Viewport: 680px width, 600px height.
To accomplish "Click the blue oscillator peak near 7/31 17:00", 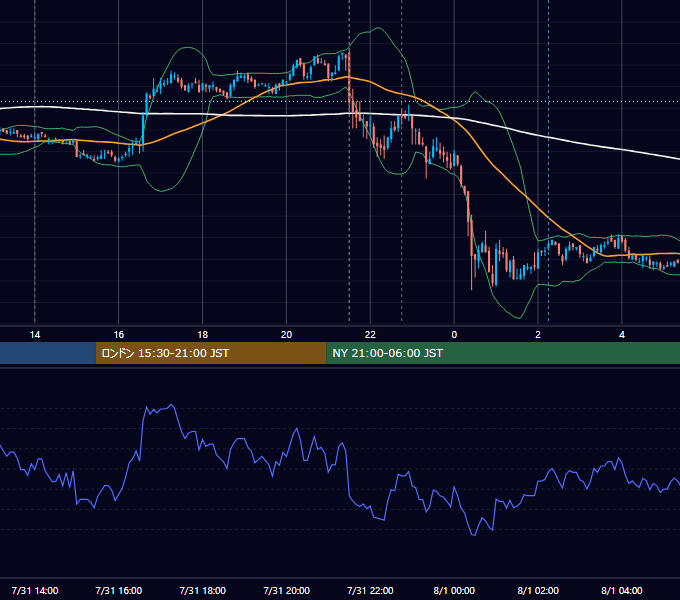I will tap(171, 405).
